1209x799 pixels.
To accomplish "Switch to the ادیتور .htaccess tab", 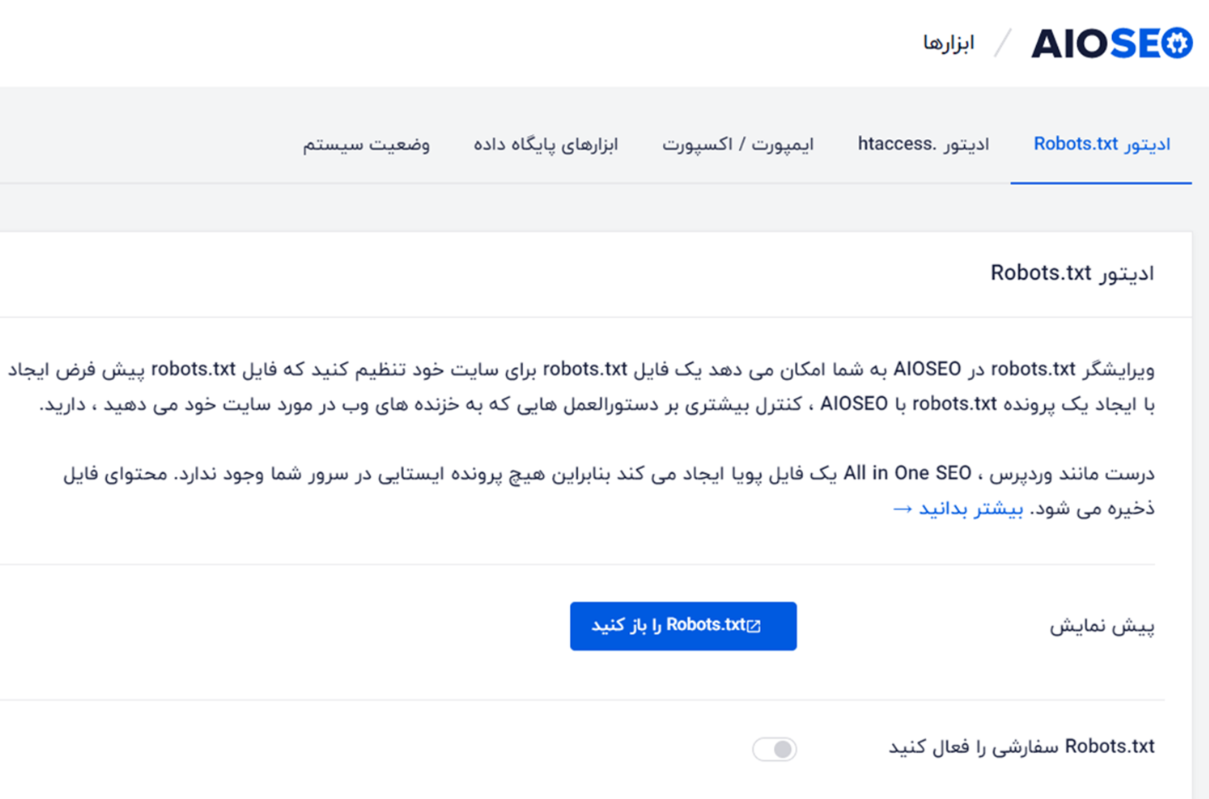I will [x=923, y=144].
